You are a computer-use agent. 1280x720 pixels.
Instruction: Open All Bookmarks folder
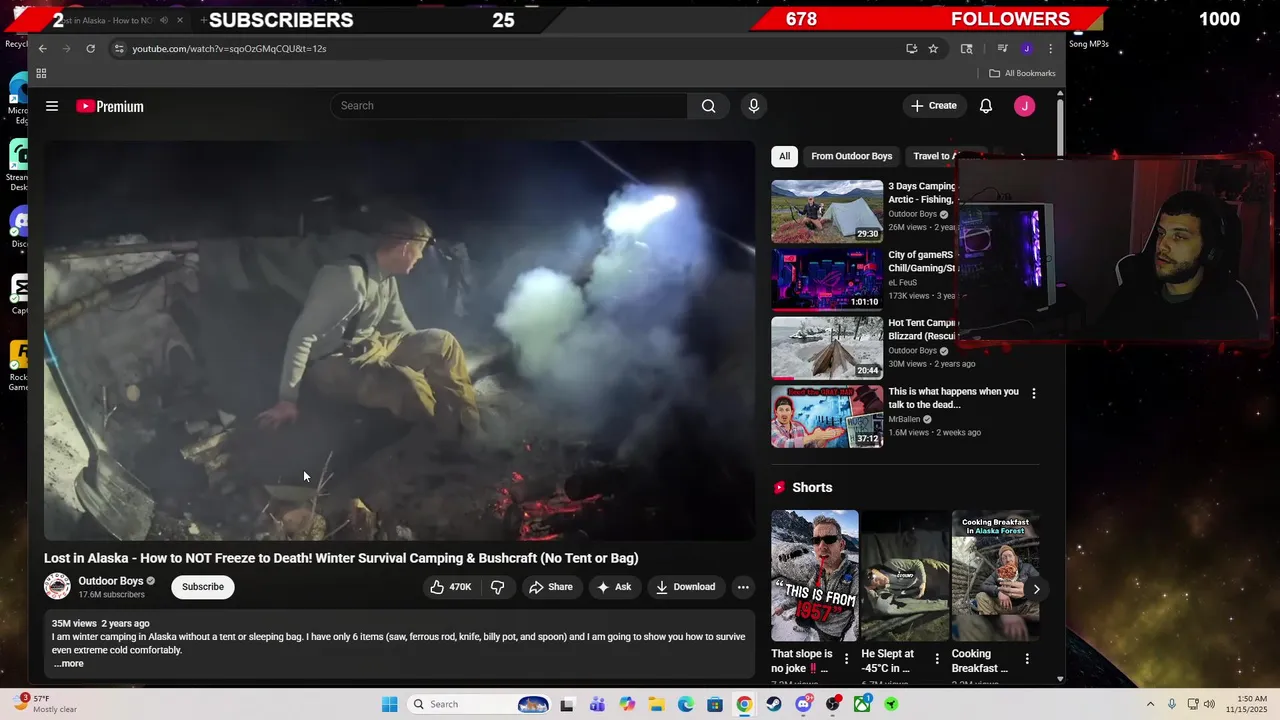[x=1022, y=73]
